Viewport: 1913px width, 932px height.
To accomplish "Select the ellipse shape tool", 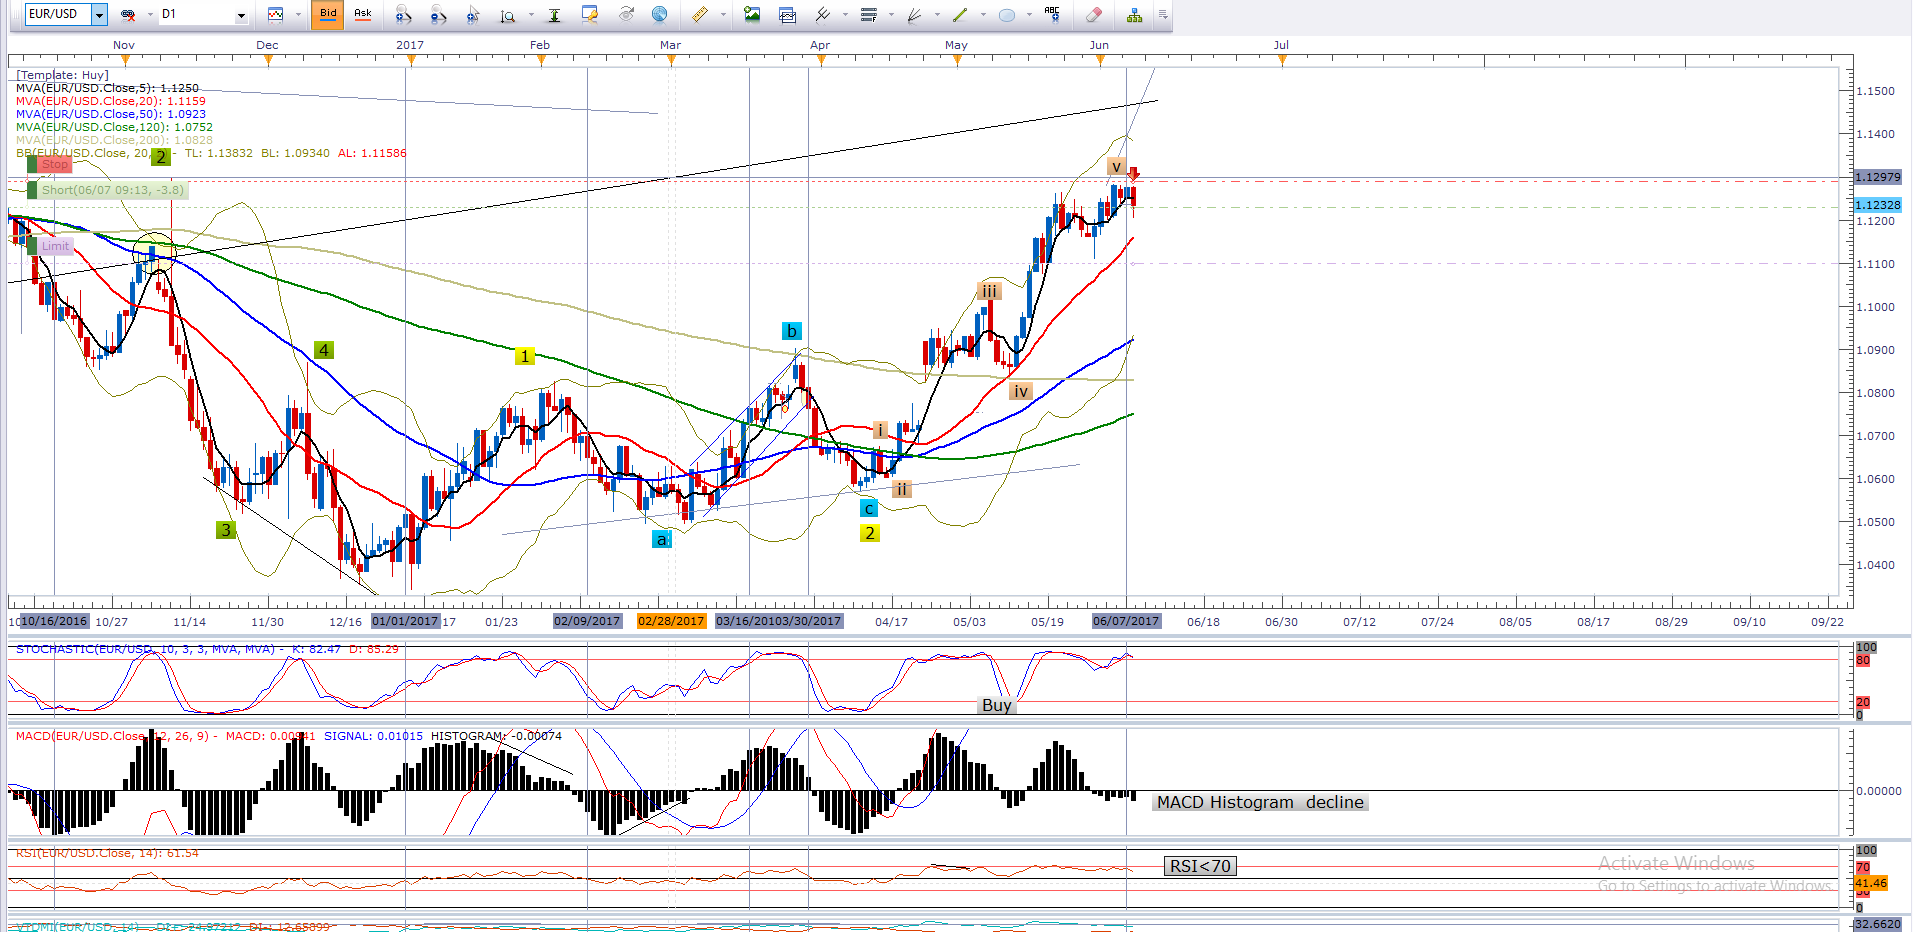I will (x=1006, y=15).
